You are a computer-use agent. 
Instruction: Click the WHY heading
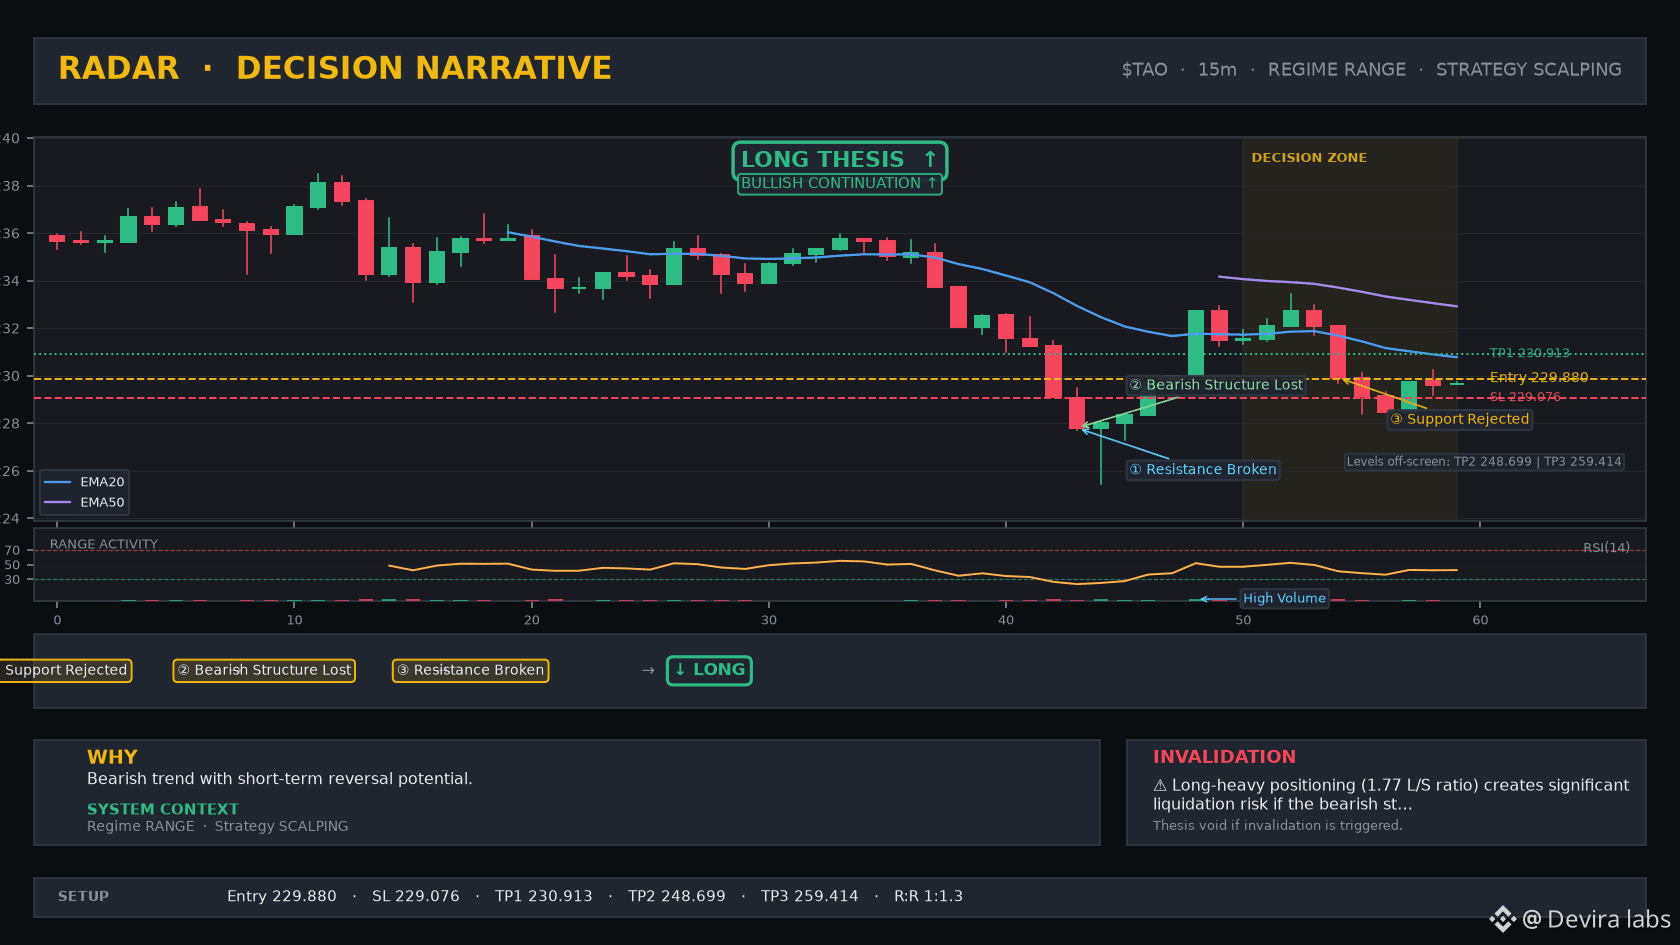click(x=112, y=757)
